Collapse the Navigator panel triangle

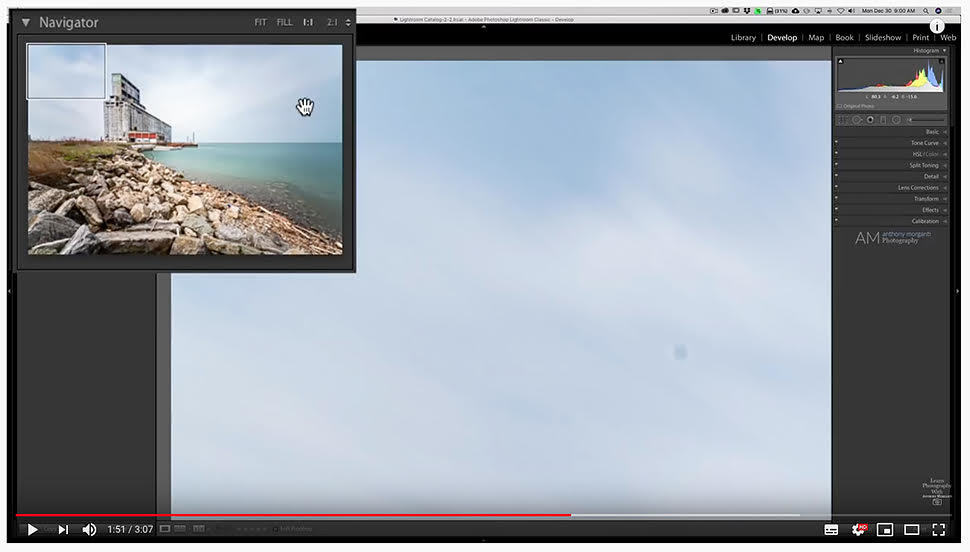[26, 22]
